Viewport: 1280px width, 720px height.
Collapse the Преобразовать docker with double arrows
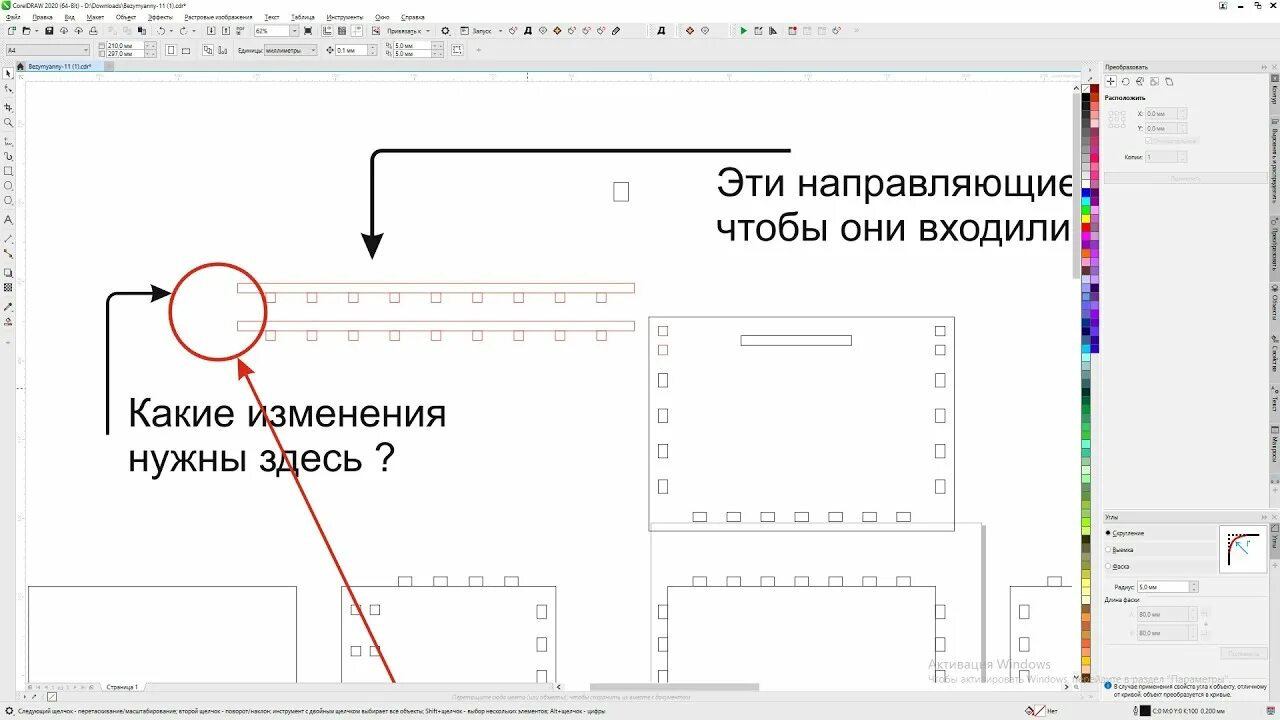click(1262, 66)
